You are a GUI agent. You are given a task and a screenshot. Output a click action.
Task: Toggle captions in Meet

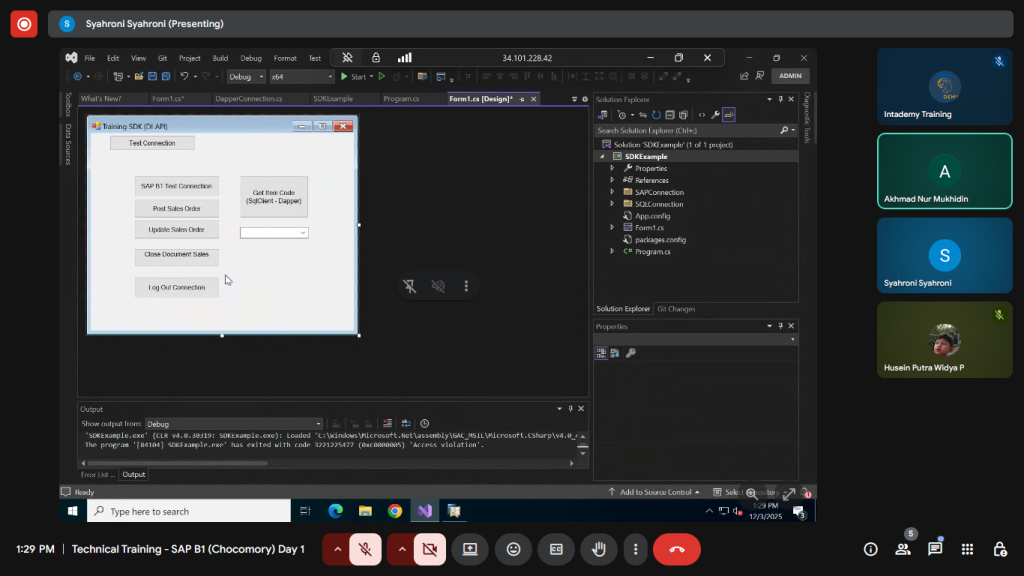(556, 549)
